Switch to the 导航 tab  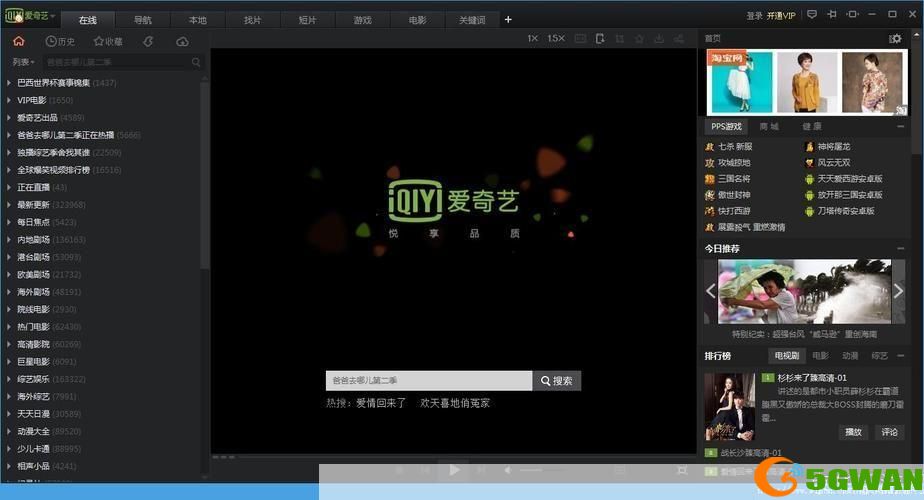[143, 20]
